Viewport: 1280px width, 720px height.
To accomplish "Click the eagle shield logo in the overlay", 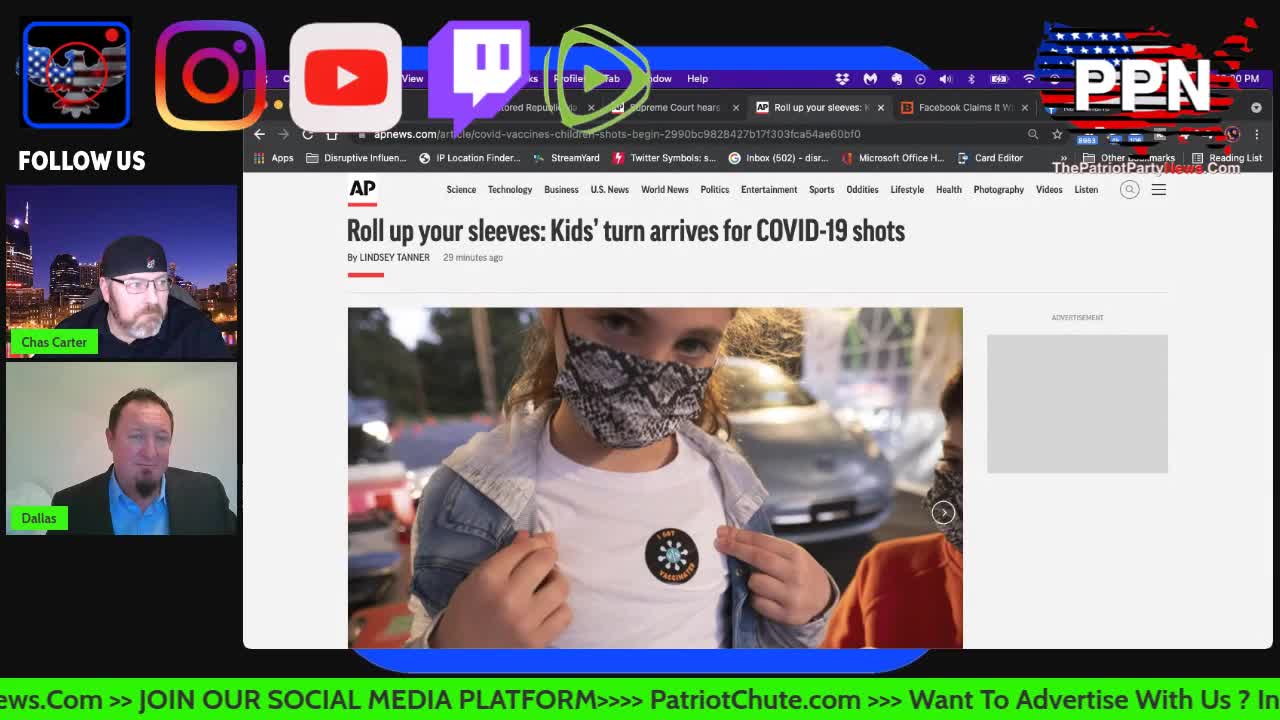I will (x=76, y=75).
